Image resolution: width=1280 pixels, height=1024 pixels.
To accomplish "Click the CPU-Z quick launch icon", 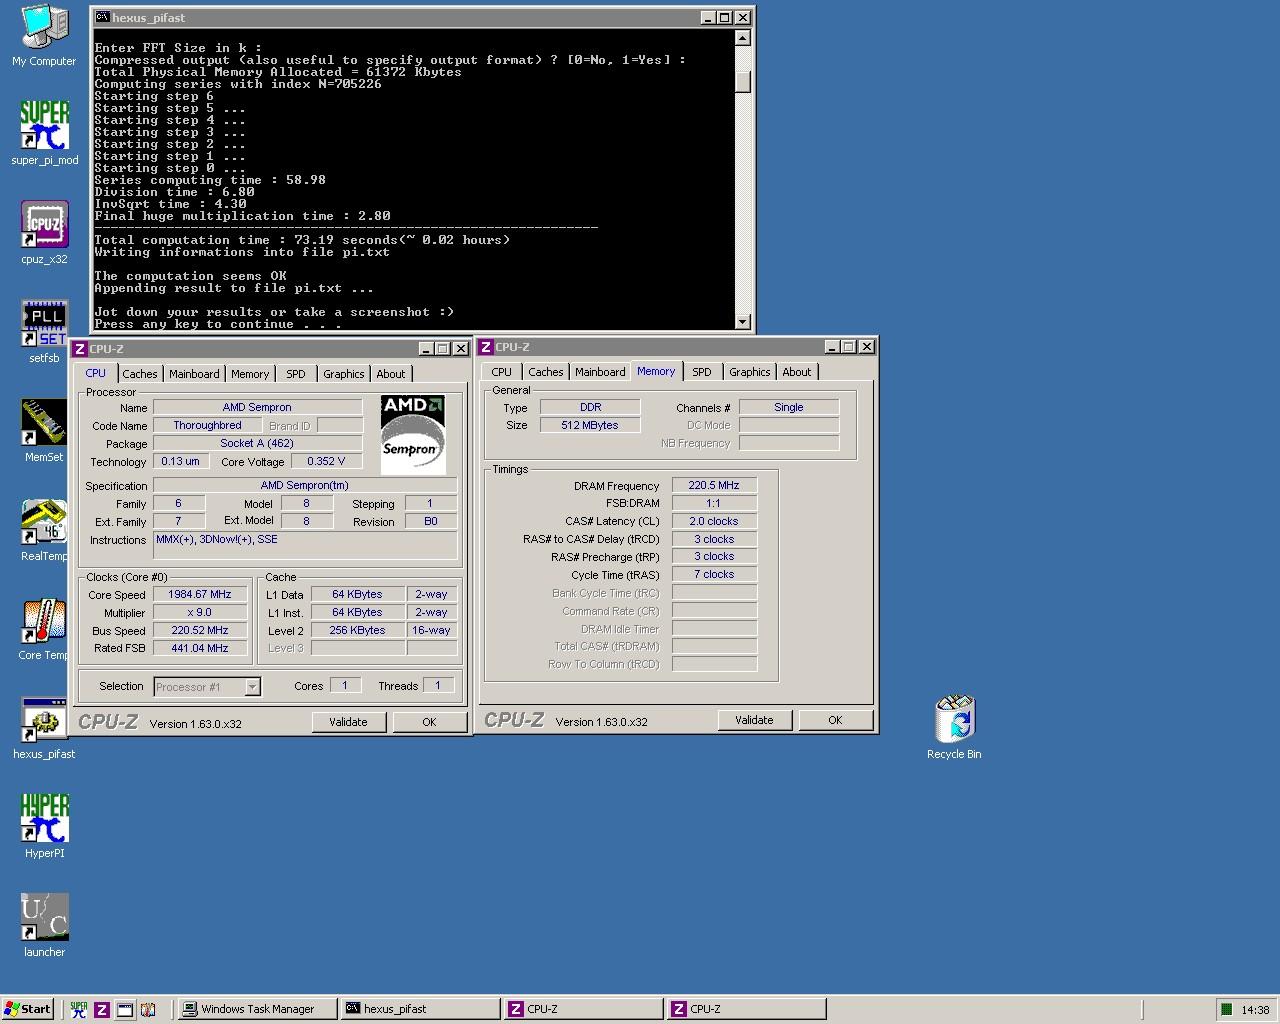I will [x=101, y=1009].
